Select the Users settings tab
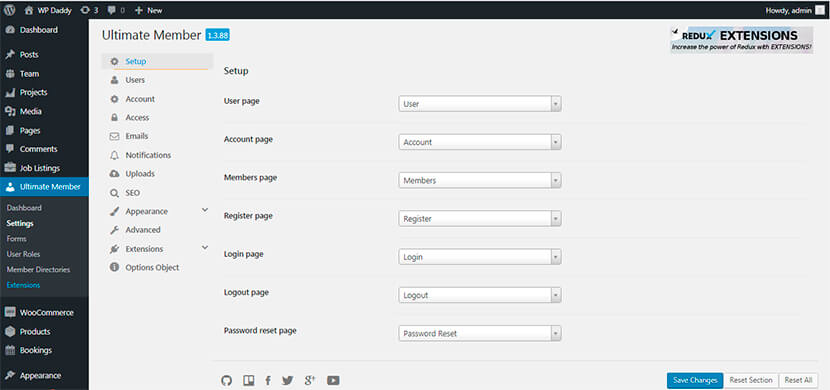The image size is (830, 390). 158,80
